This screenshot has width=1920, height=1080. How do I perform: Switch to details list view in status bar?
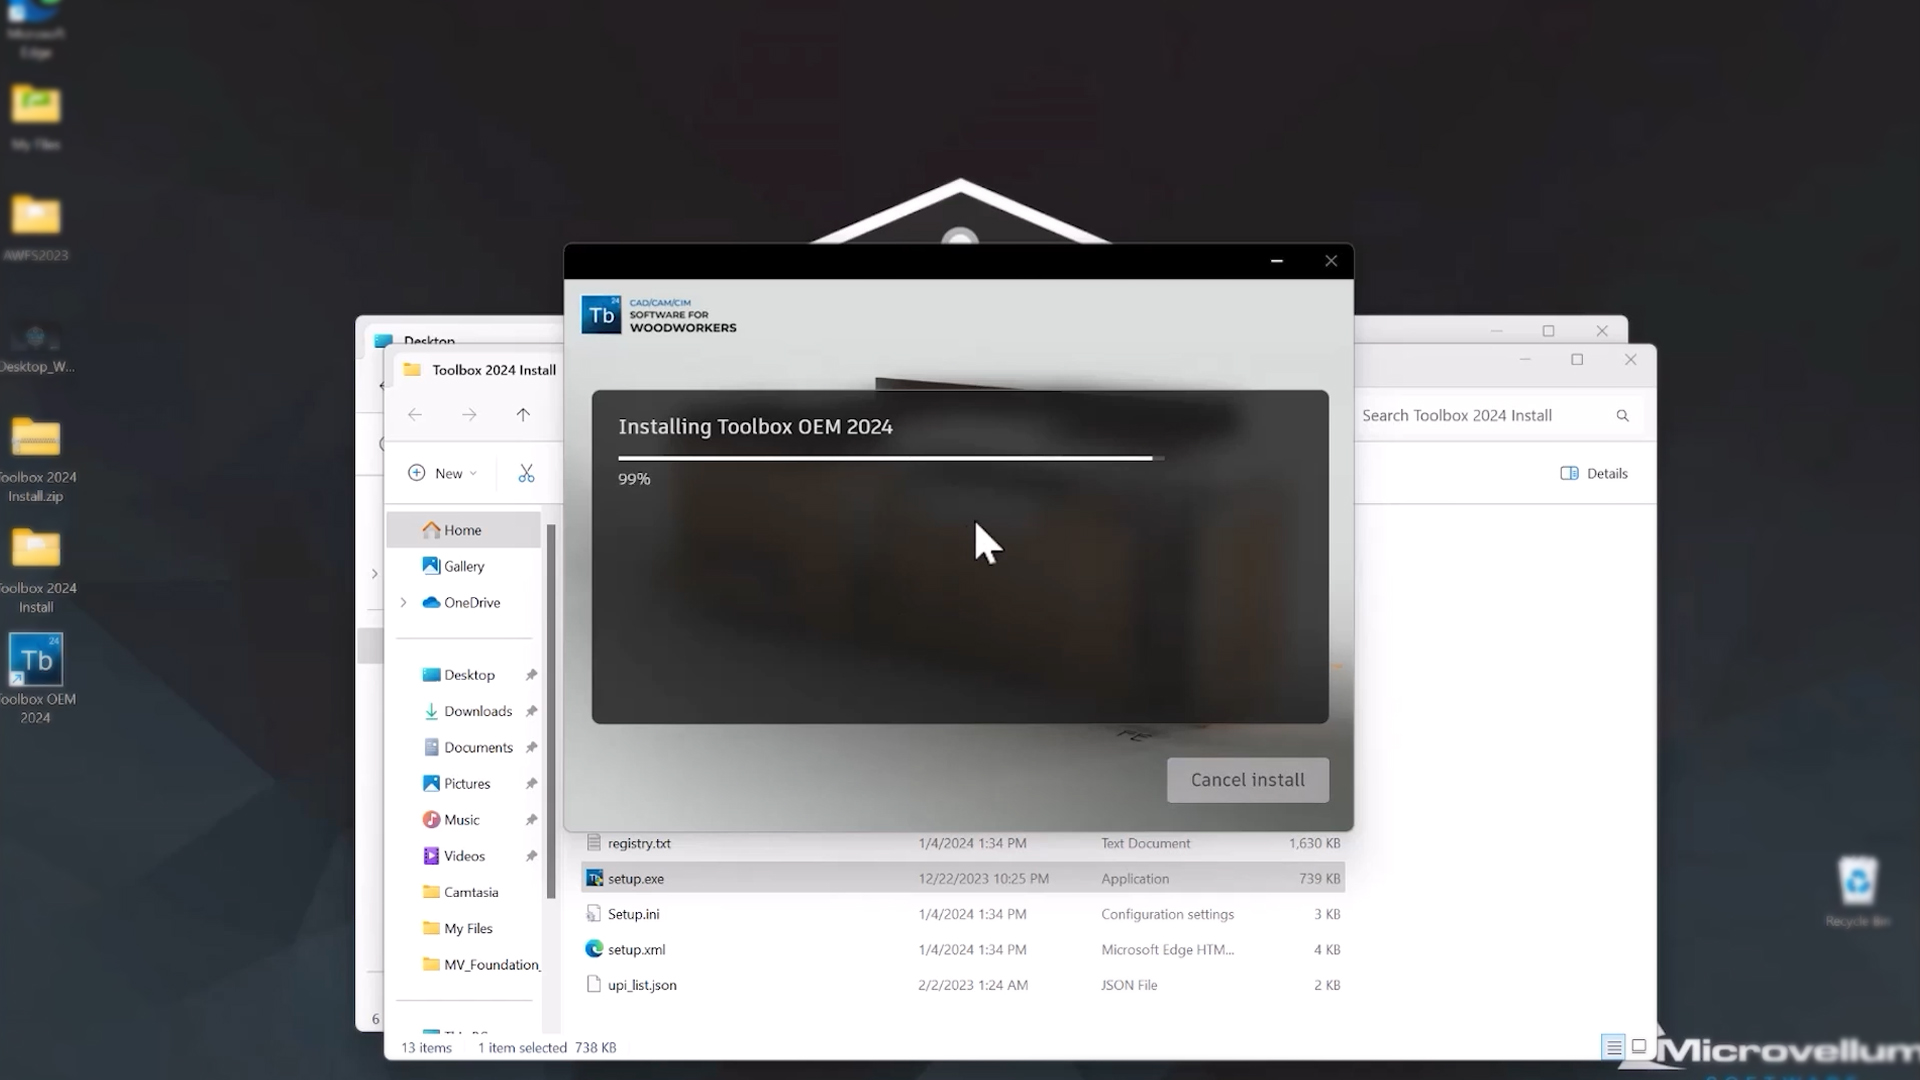tap(1613, 1047)
